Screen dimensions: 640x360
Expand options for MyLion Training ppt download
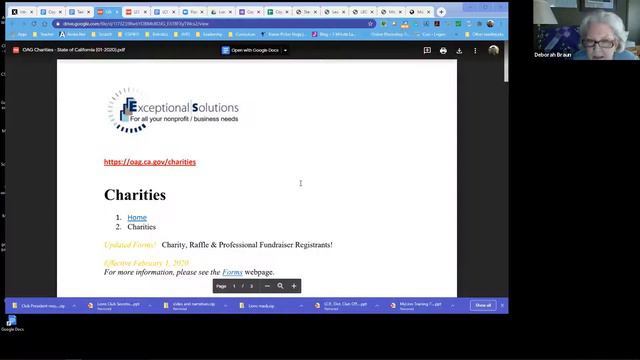click(x=452, y=306)
